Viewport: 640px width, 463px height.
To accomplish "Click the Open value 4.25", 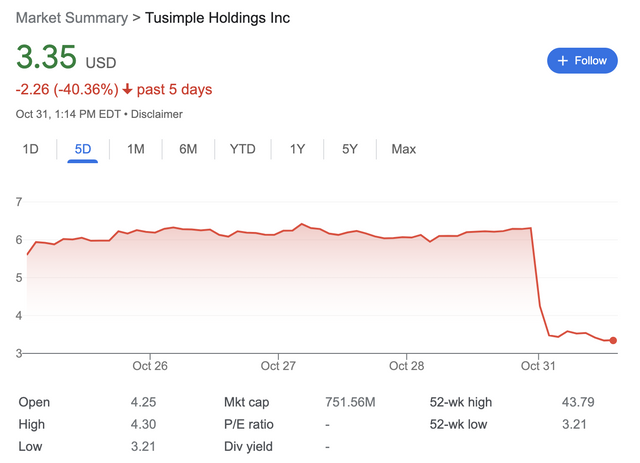I will (x=143, y=402).
